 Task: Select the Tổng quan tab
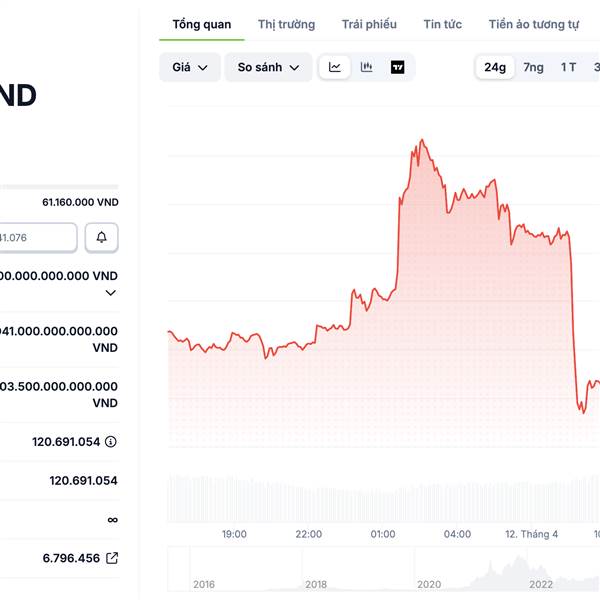[x=201, y=24]
